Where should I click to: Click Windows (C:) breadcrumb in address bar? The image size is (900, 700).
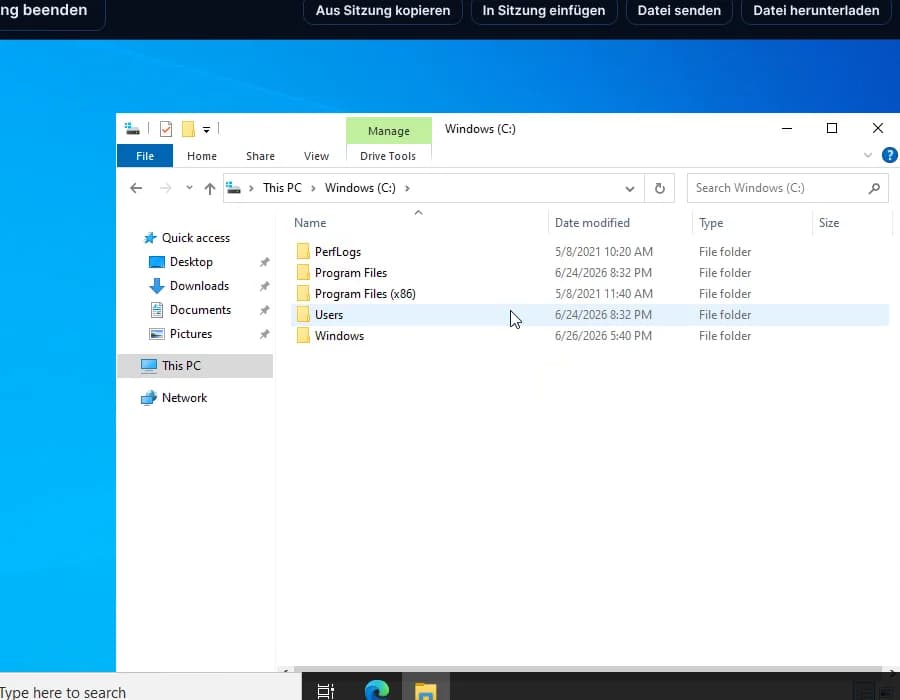point(360,188)
